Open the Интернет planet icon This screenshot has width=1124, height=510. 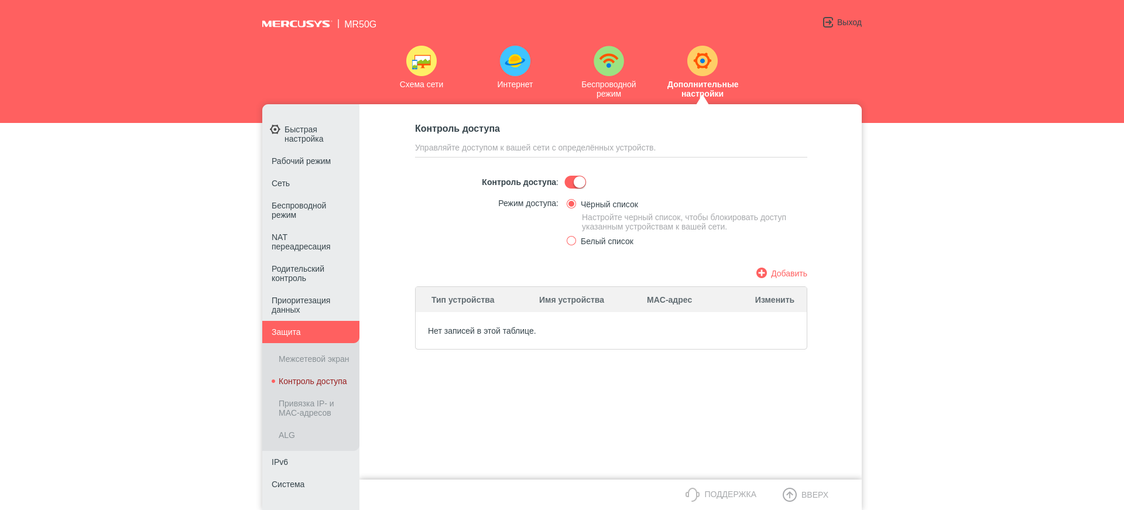(515, 61)
